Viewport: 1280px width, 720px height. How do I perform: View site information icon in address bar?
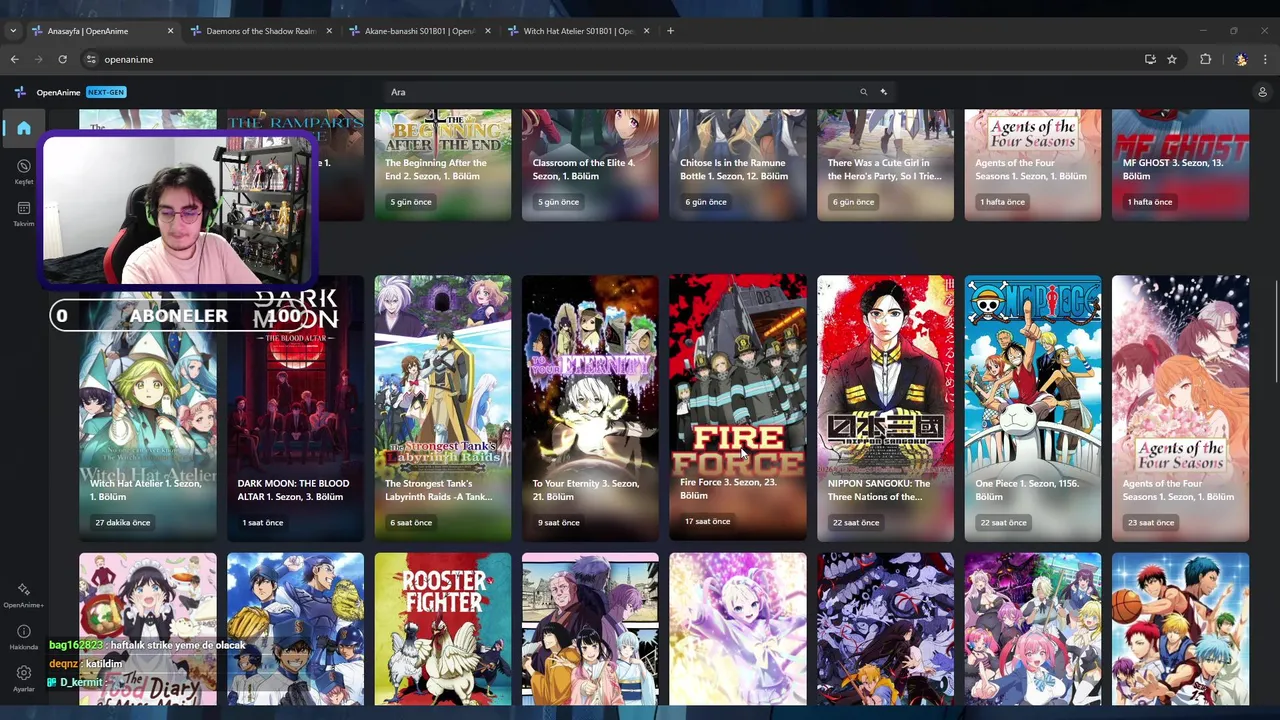coord(91,59)
